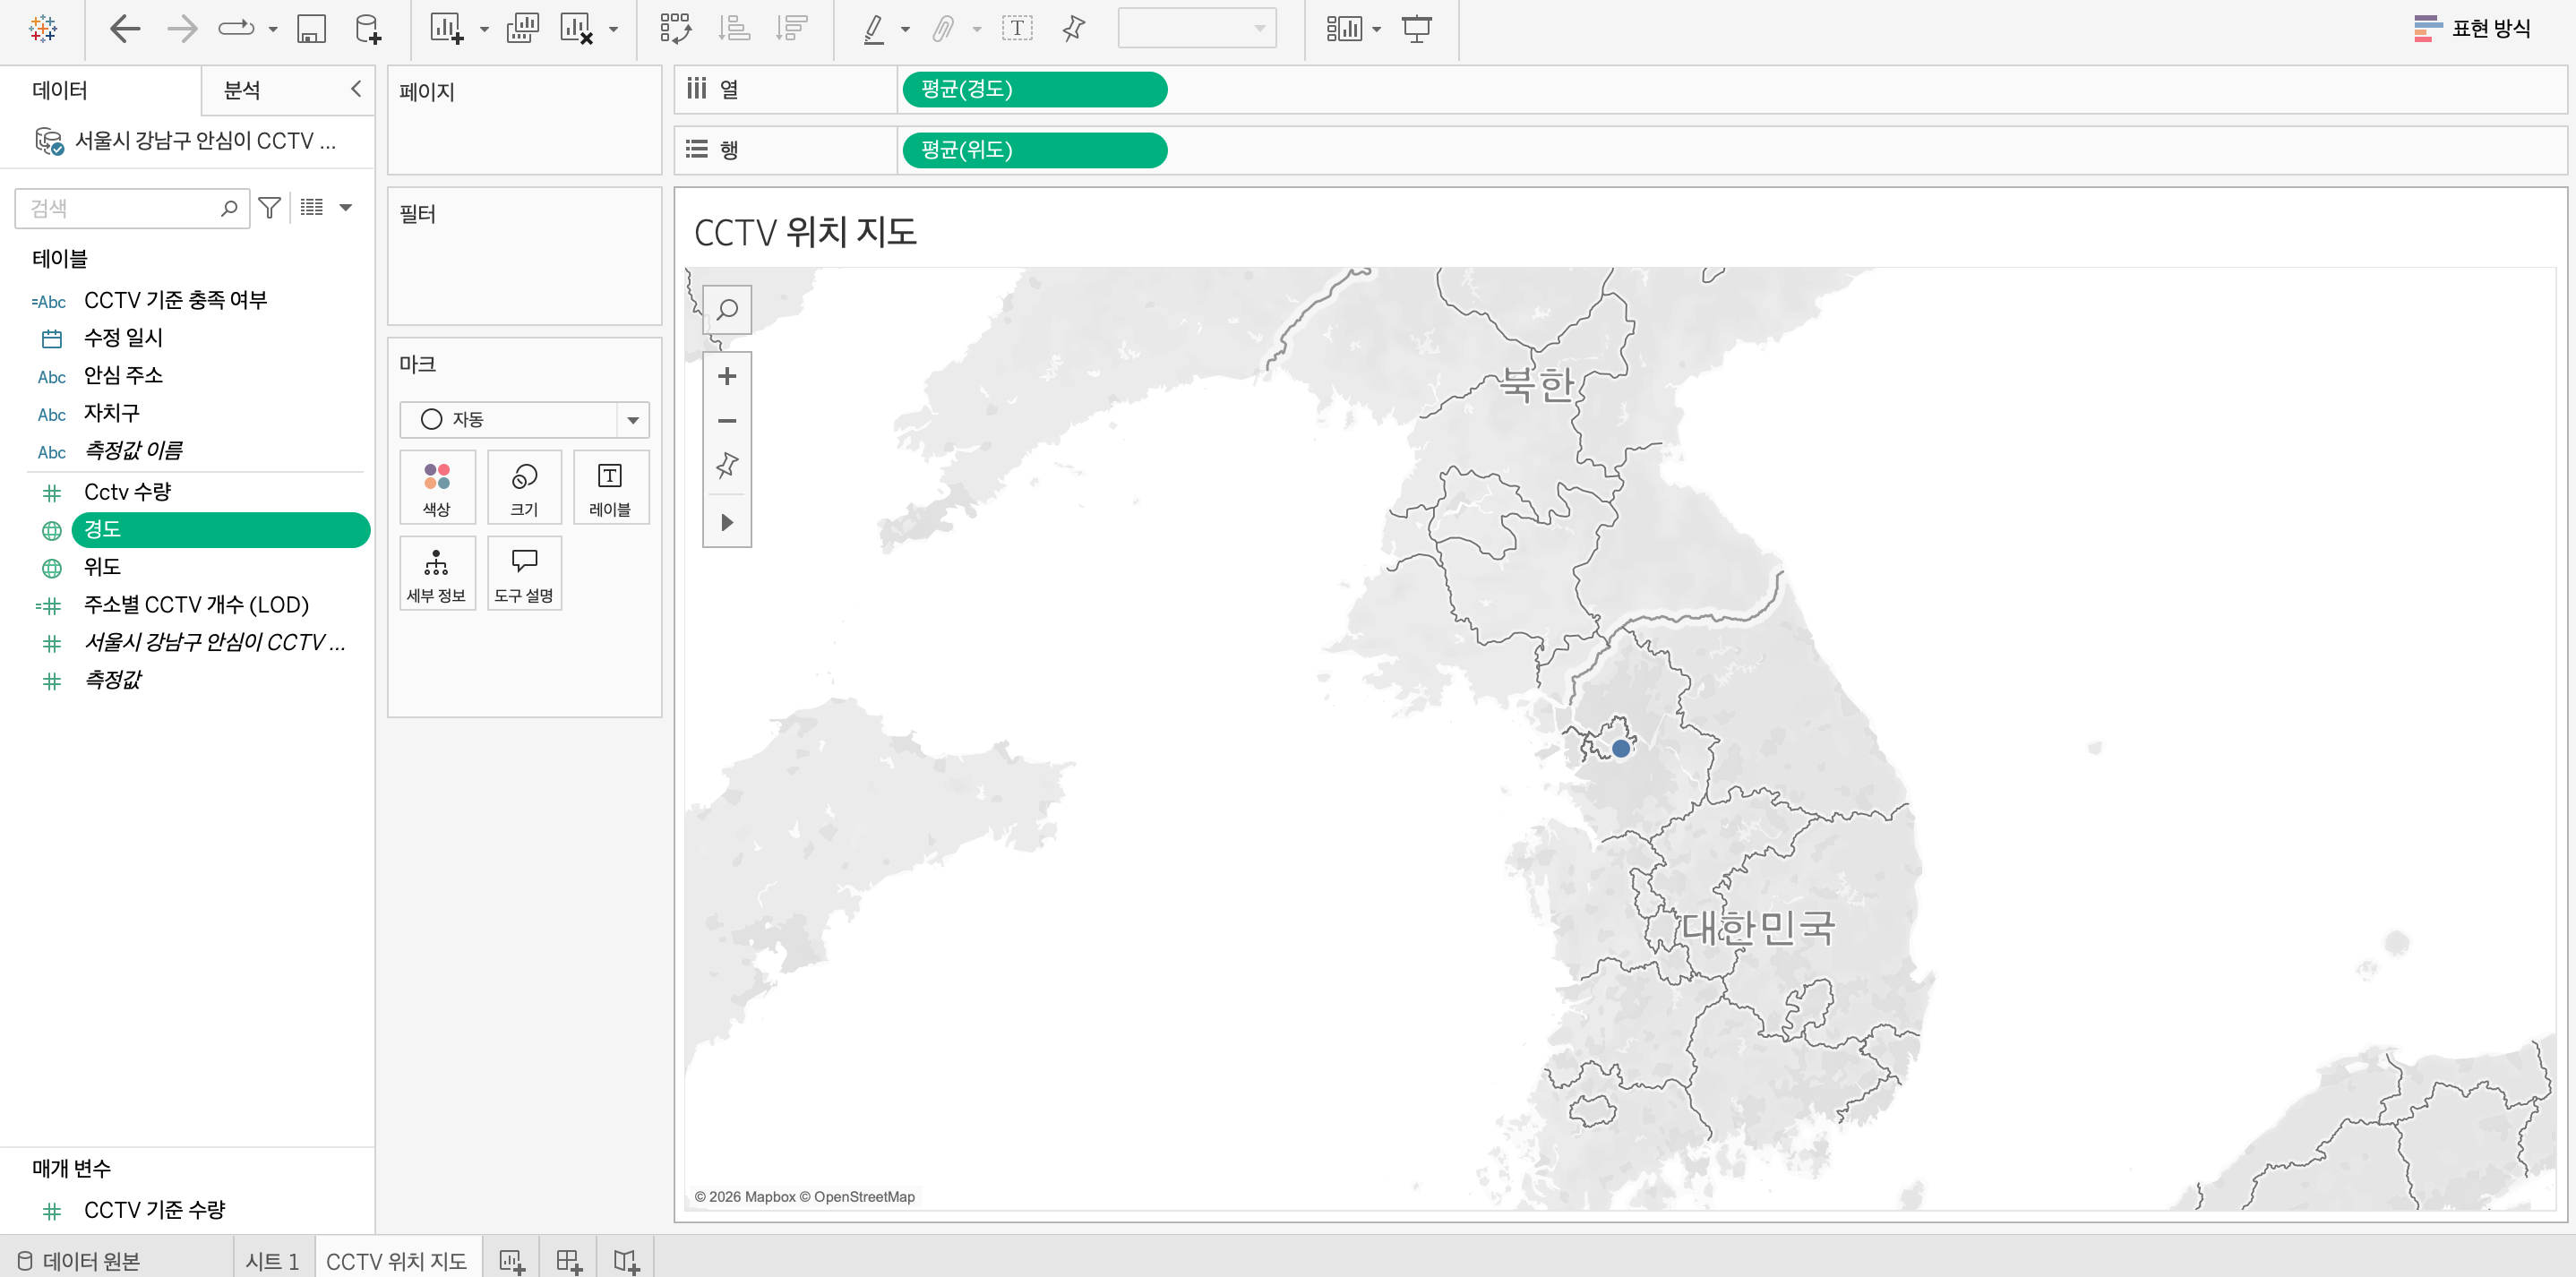Open the 색상 color marks card
This screenshot has width=2576, height=1277.
click(437, 487)
